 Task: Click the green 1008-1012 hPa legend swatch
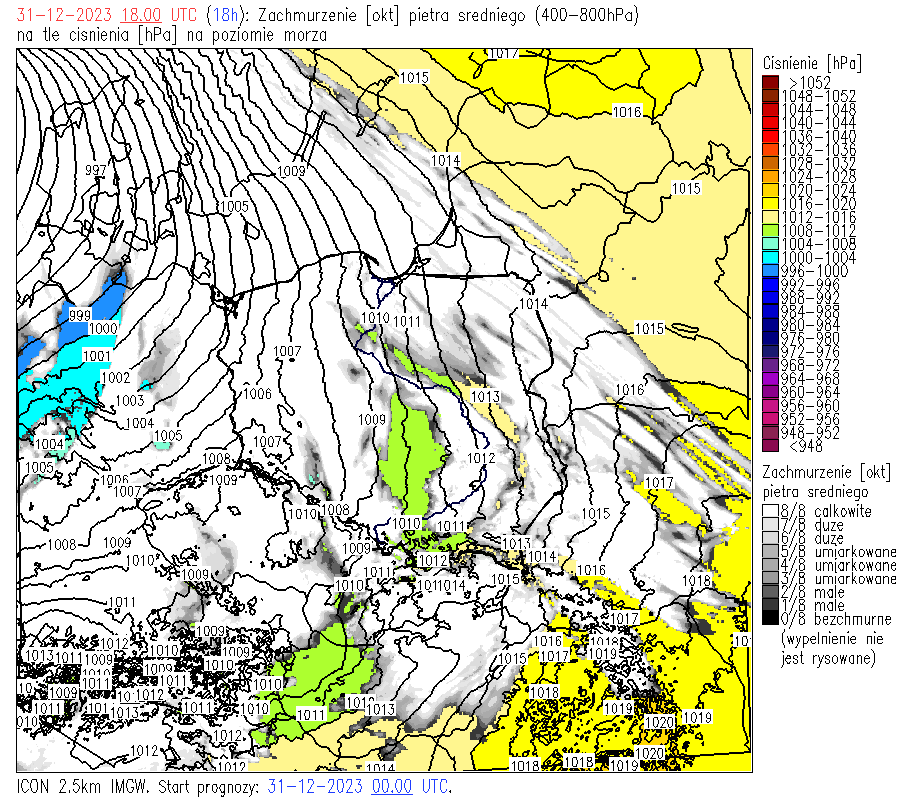(770, 231)
